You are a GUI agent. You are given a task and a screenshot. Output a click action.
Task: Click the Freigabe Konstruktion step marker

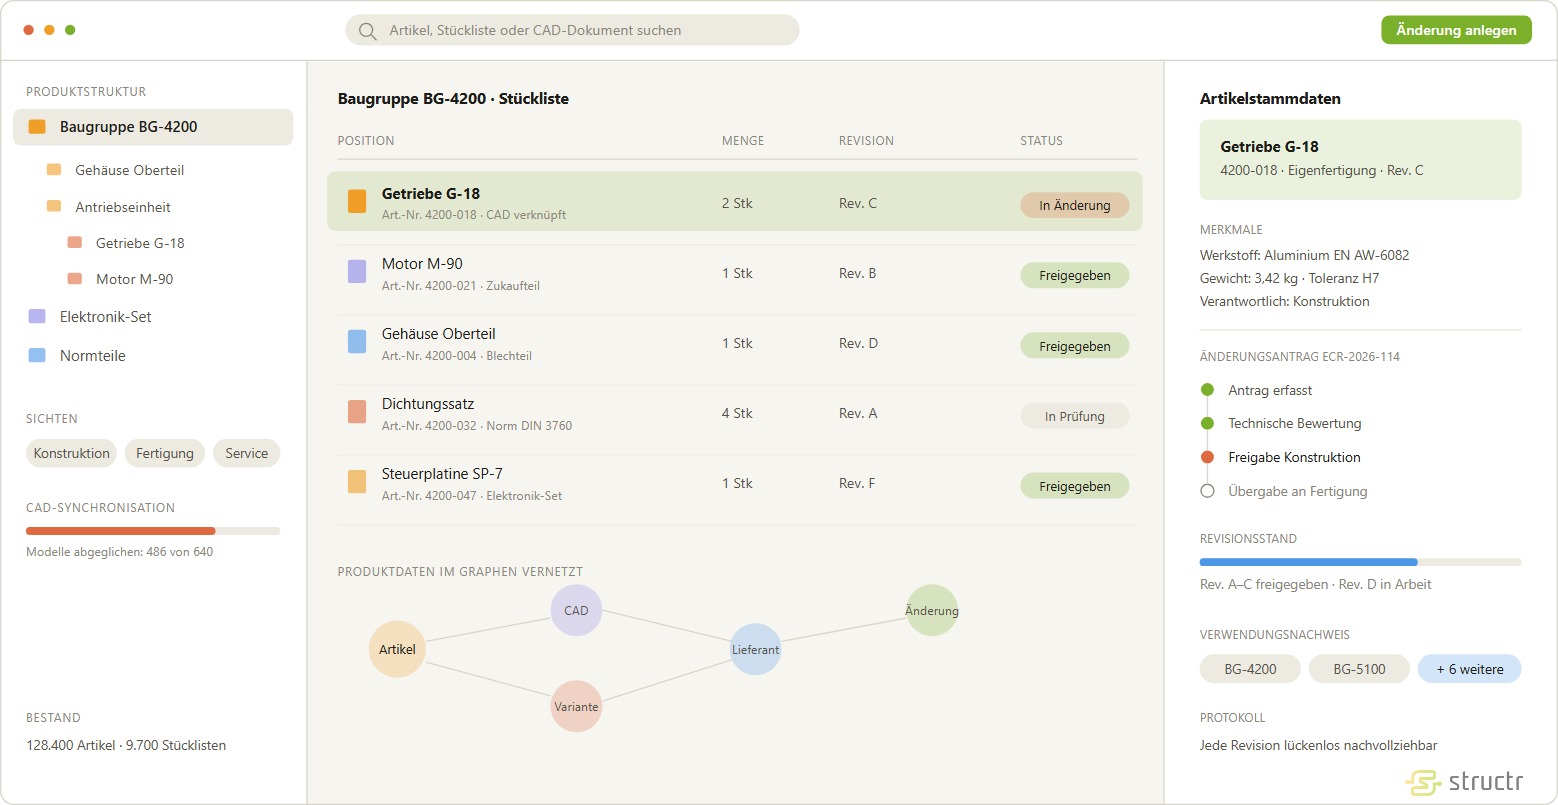point(1207,457)
